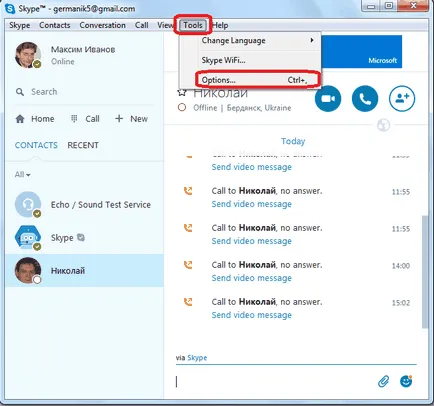
Task: Click the favorite star next to Николай
Action: coord(182,92)
